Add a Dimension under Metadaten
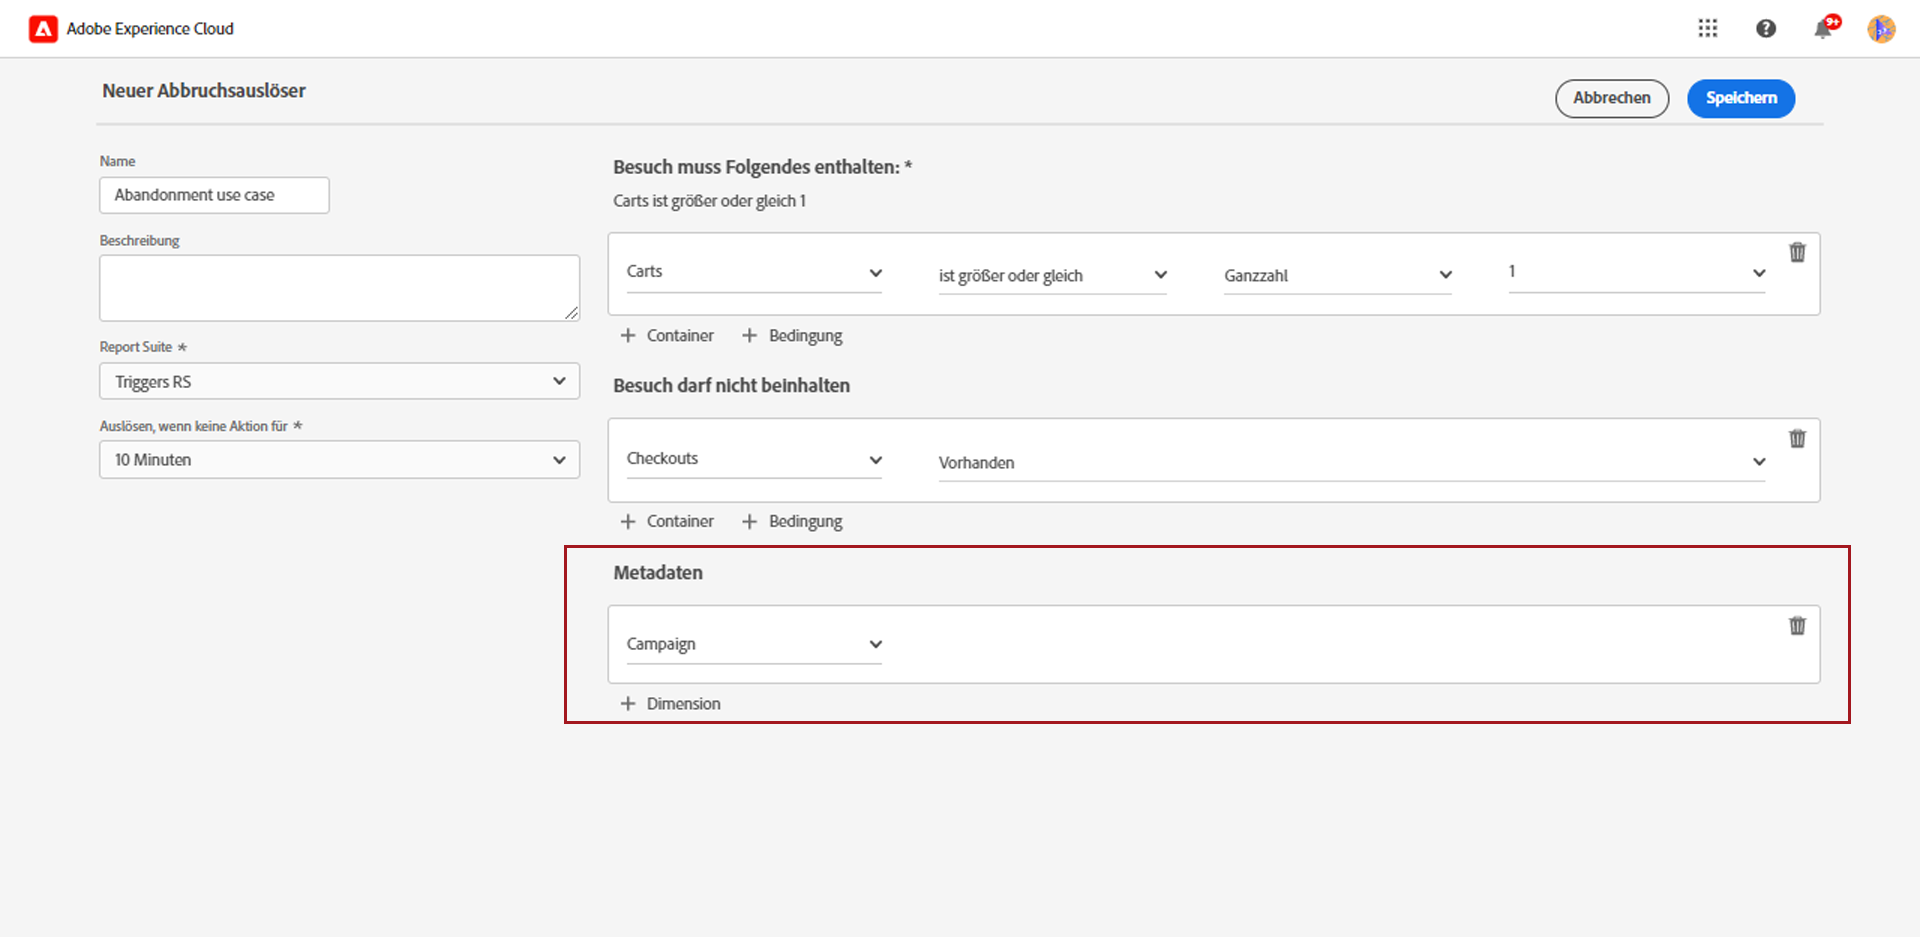1920x937 pixels. click(671, 704)
